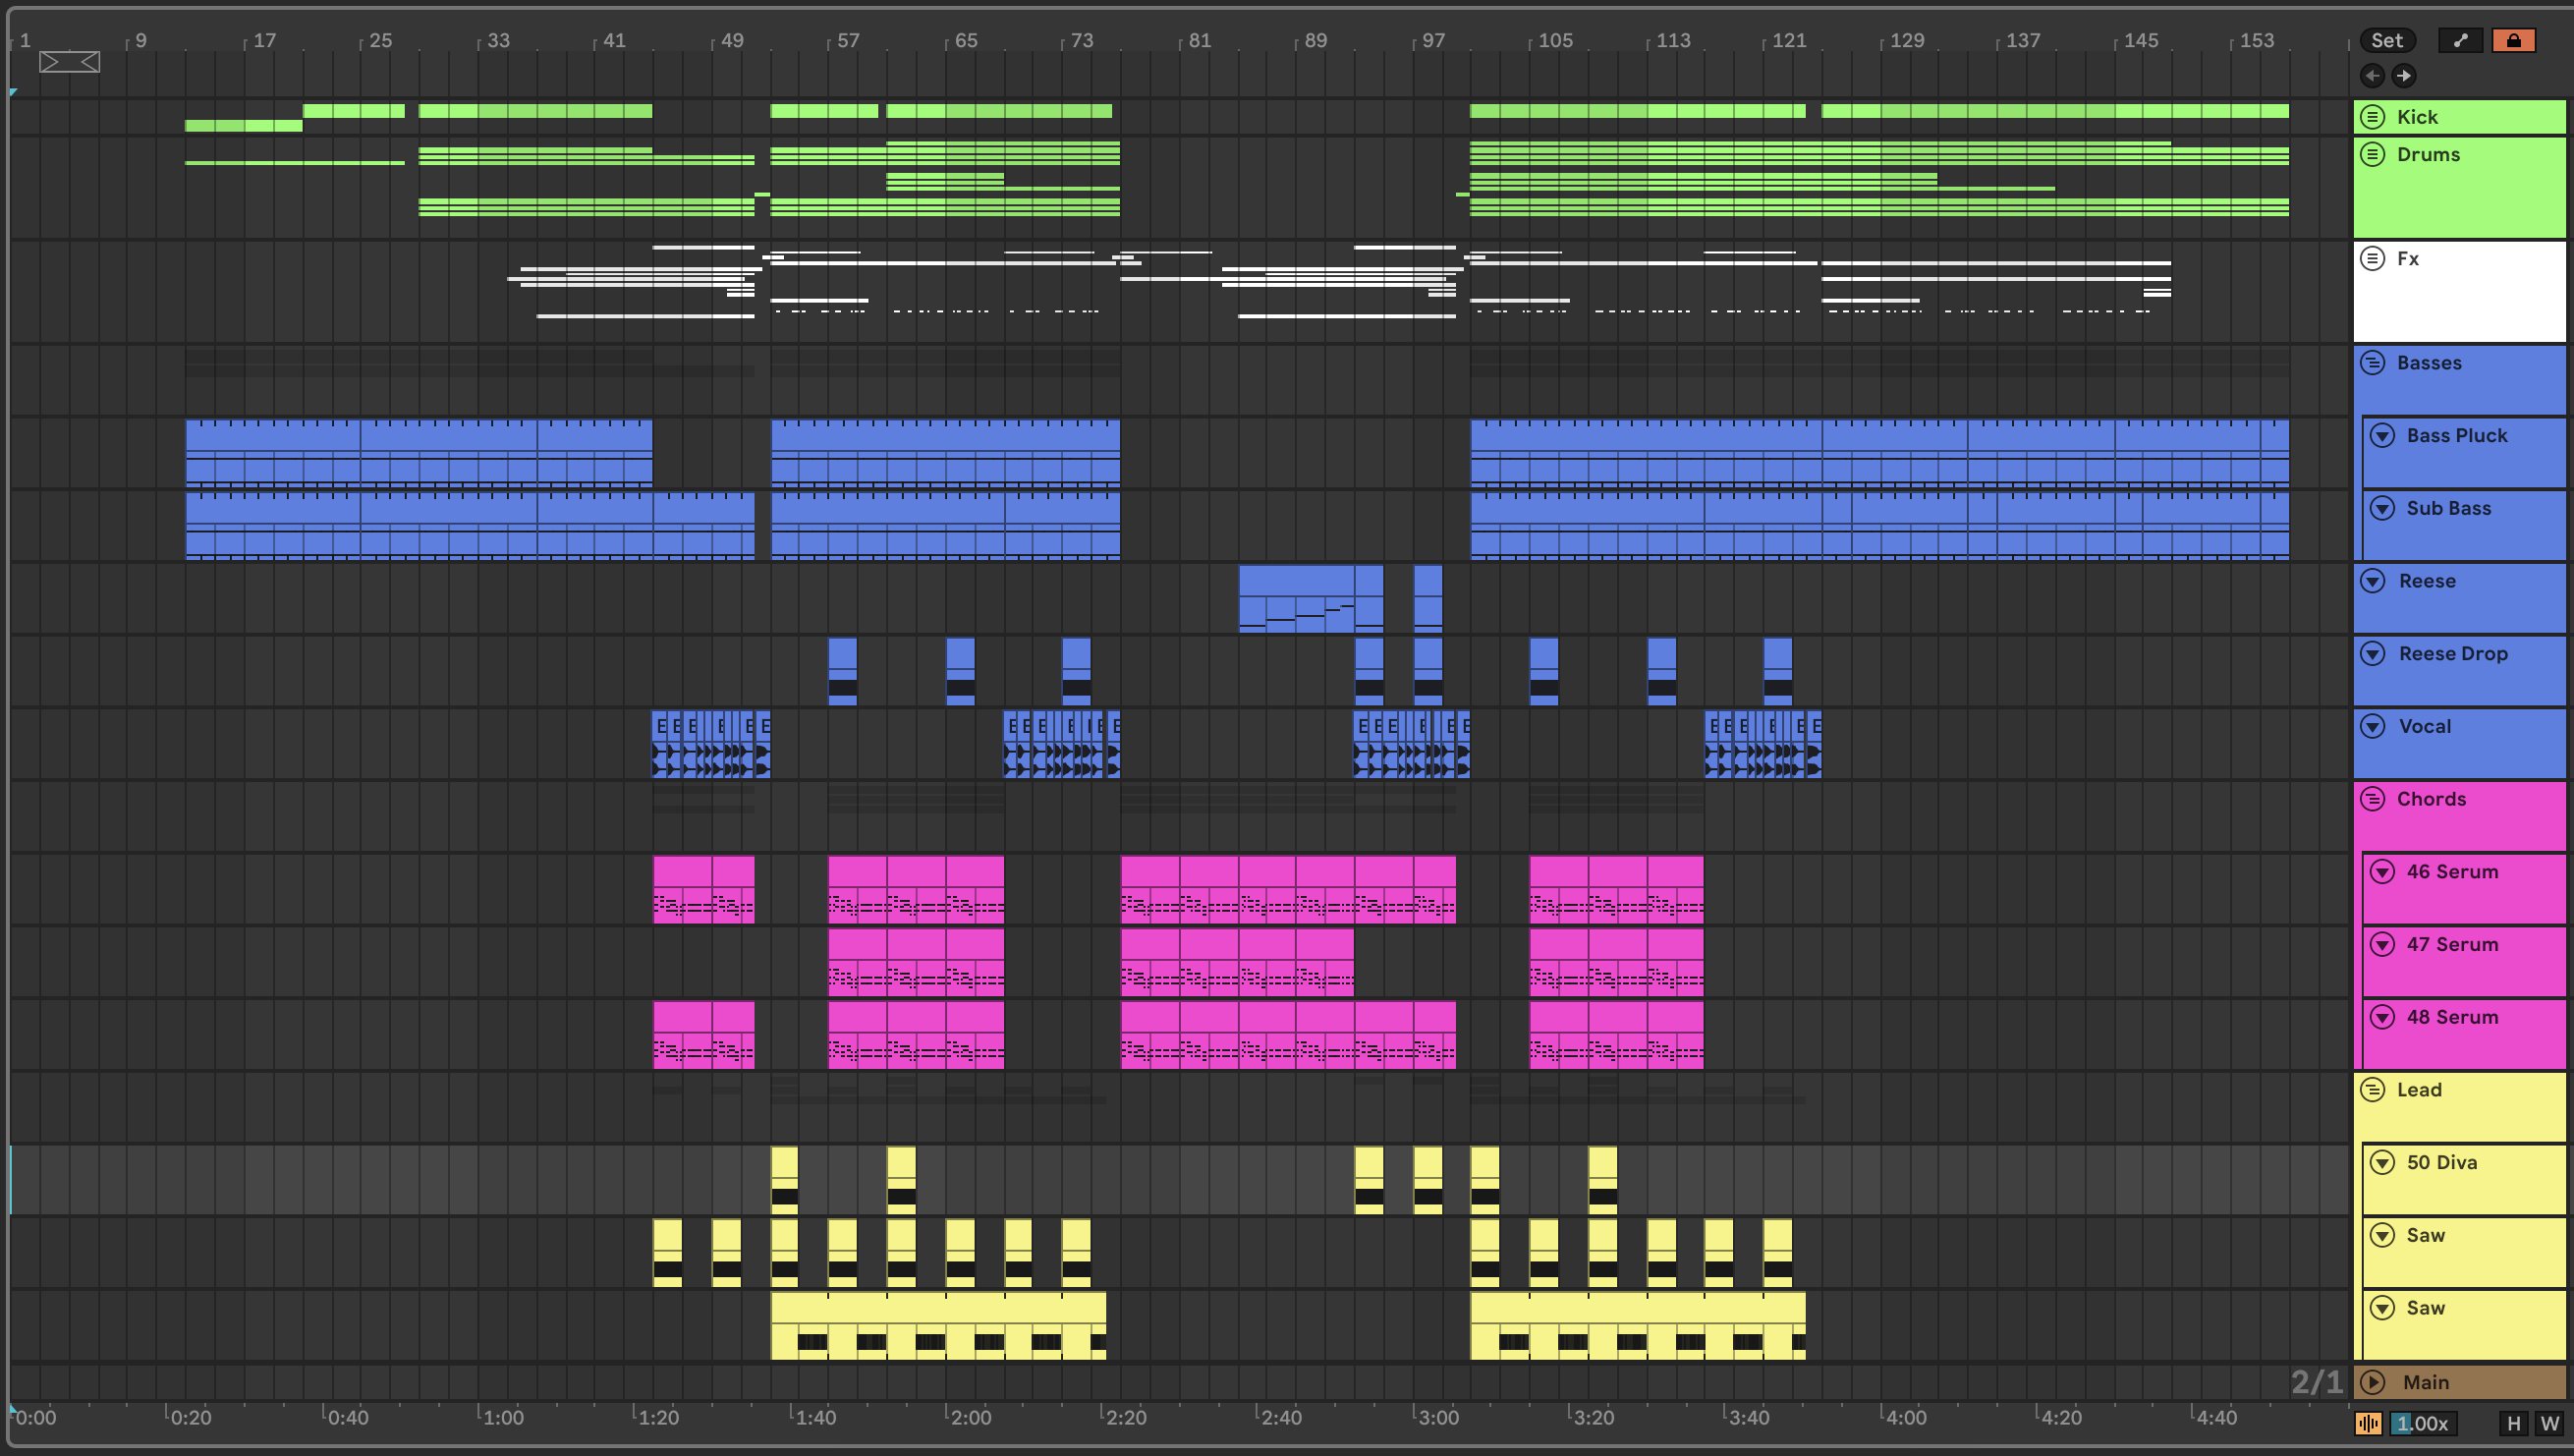Fold the Reese Drop track
Screen dimensions: 2574x1456
point(2372,654)
